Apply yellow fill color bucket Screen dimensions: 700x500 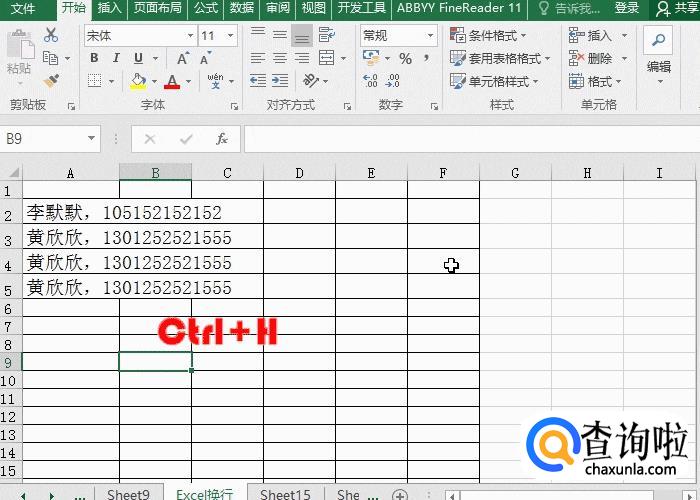[x=138, y=81]
